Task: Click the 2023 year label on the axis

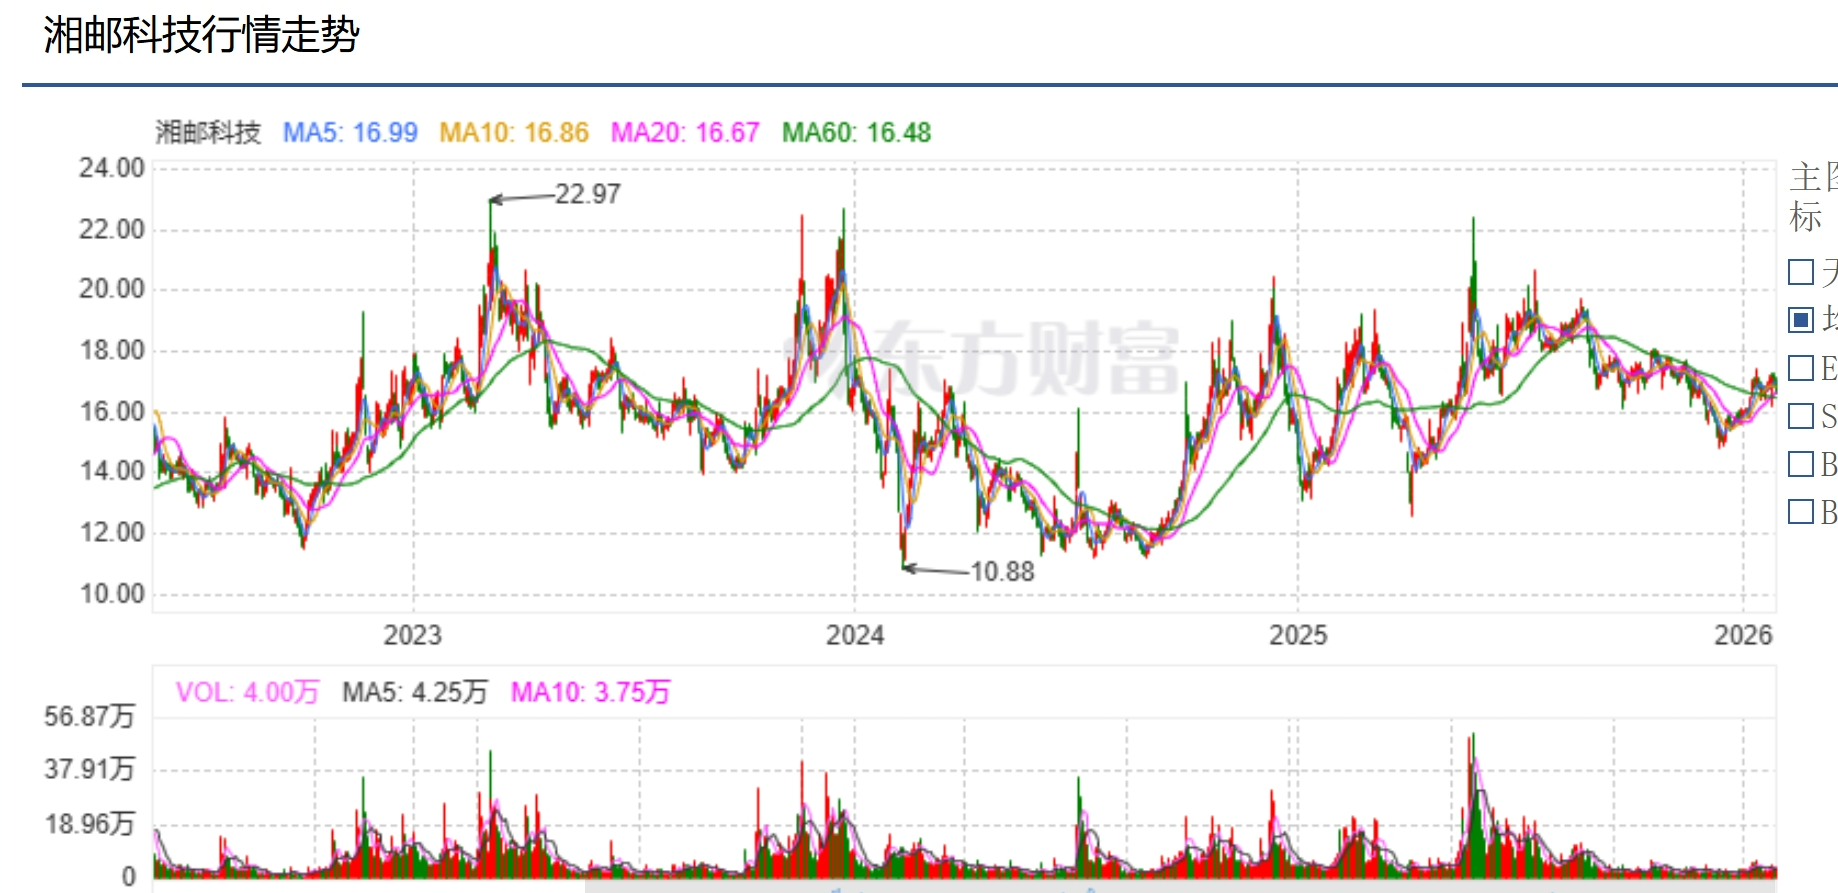Action: tap(412, 635)
